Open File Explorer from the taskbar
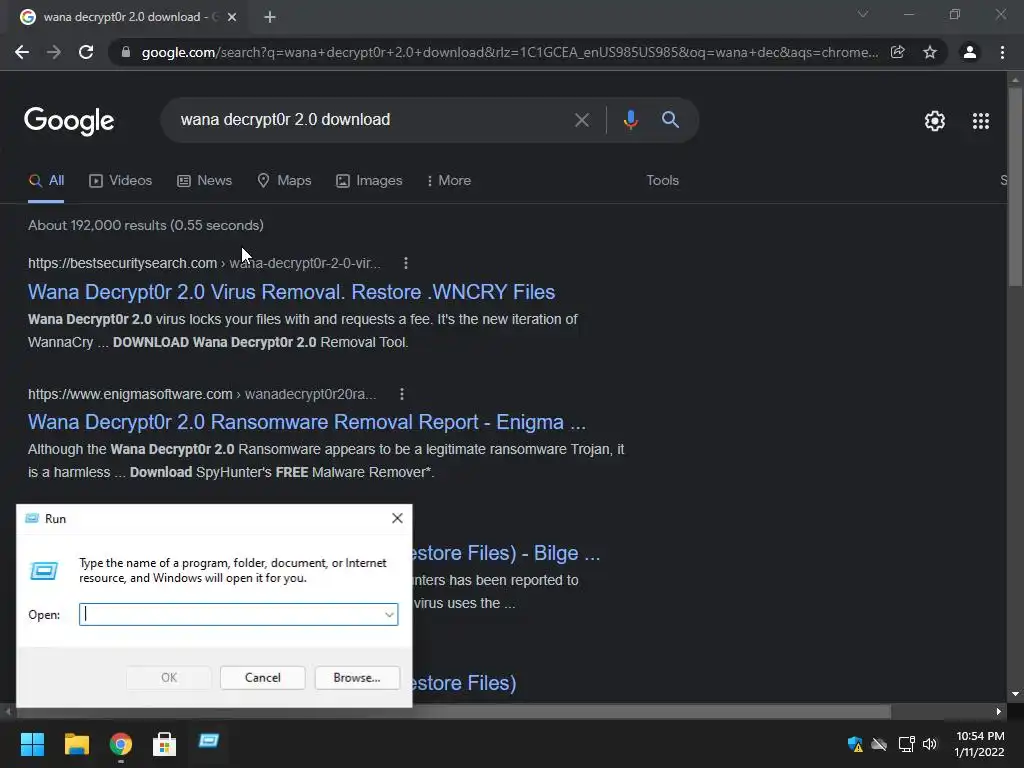1024x768 pixels. click(76, 744)
